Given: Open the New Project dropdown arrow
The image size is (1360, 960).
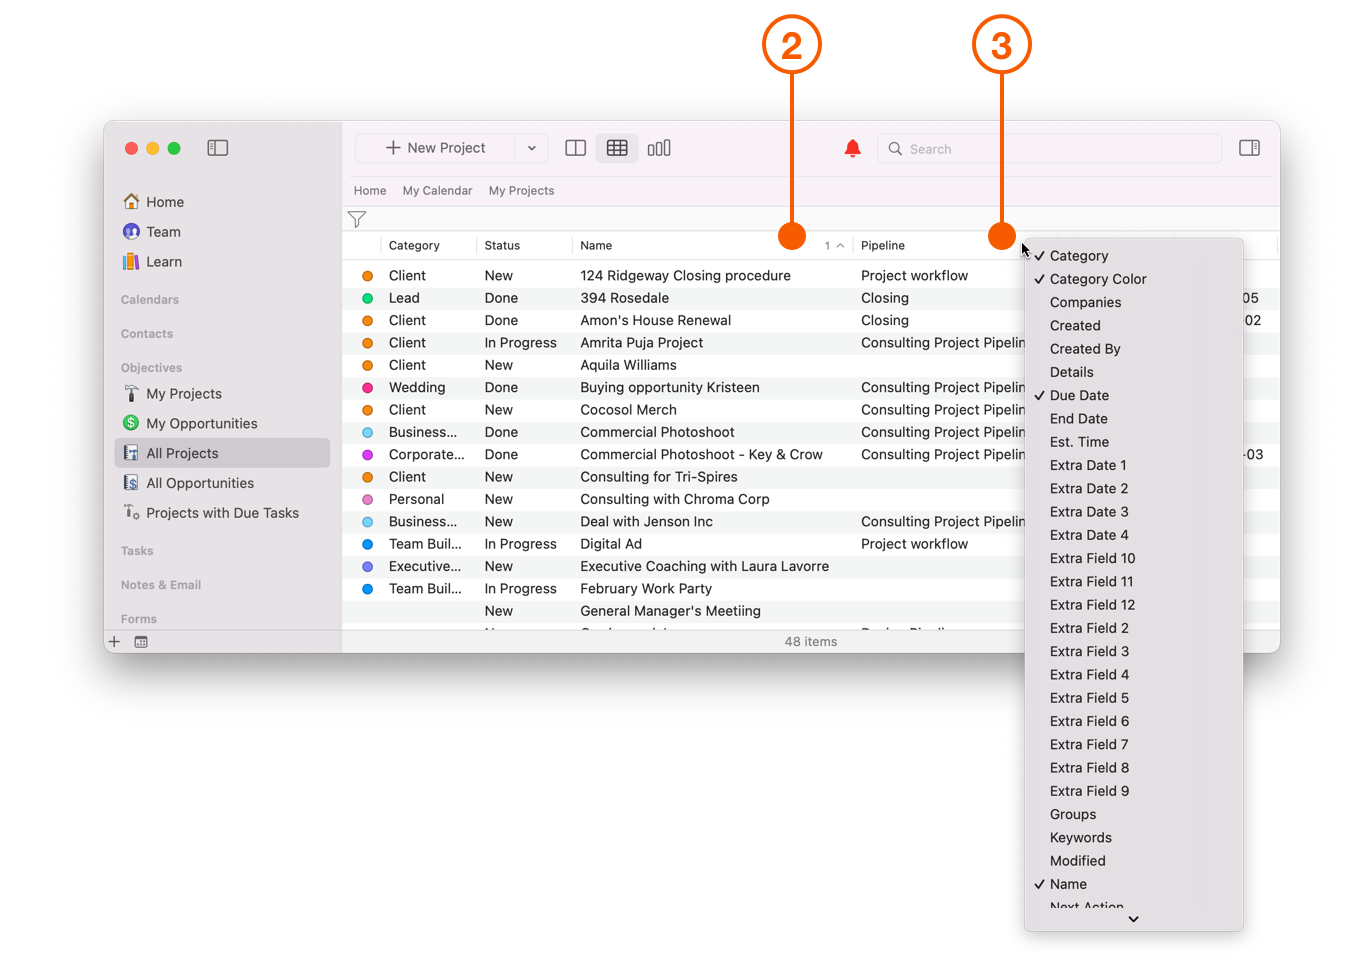Looking at the screenshot, I should (x=532, y=147).
